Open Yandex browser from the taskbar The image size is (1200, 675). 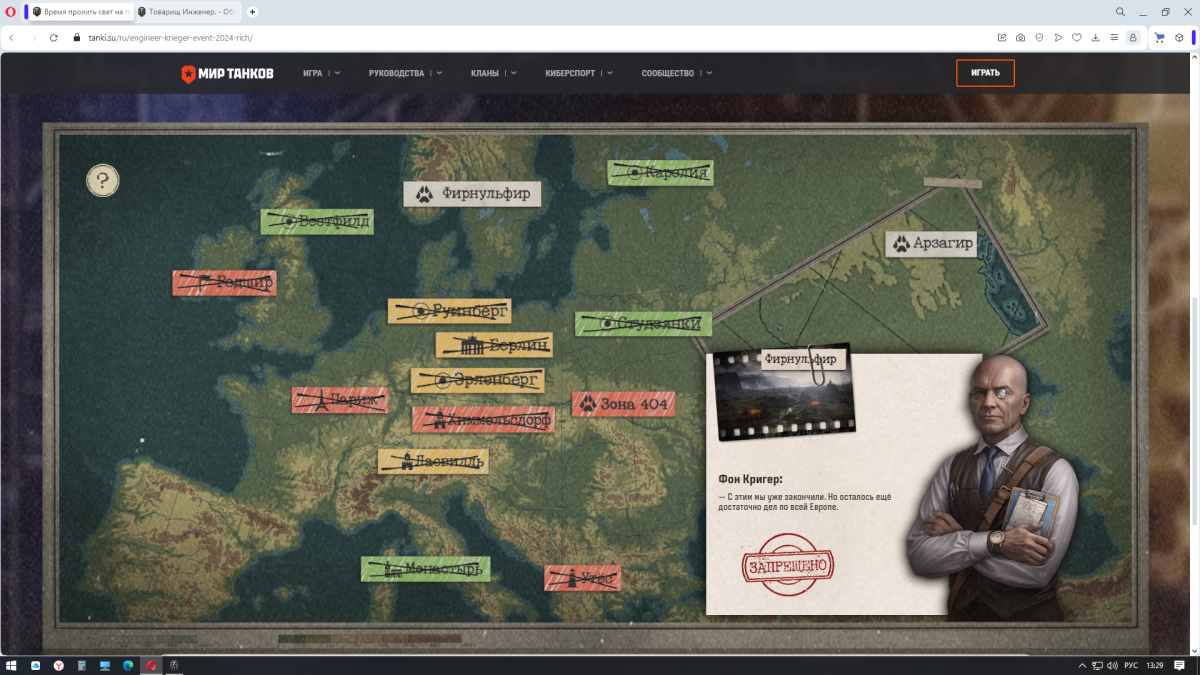(x=59, y=665)
